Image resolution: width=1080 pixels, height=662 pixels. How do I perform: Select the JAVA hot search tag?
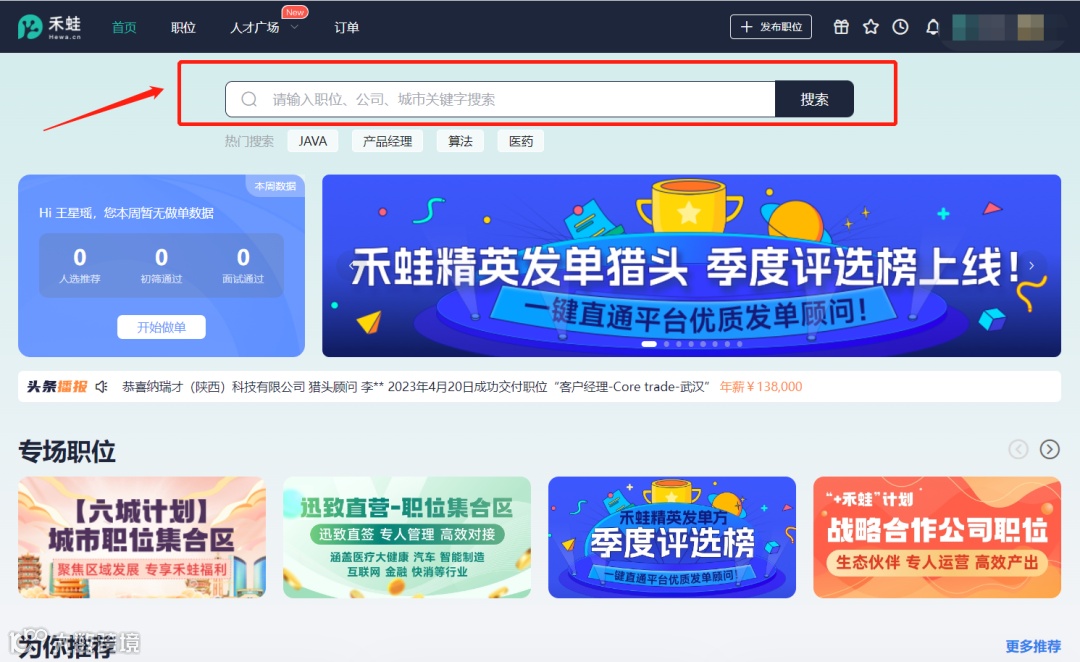(x=313, y=141)
